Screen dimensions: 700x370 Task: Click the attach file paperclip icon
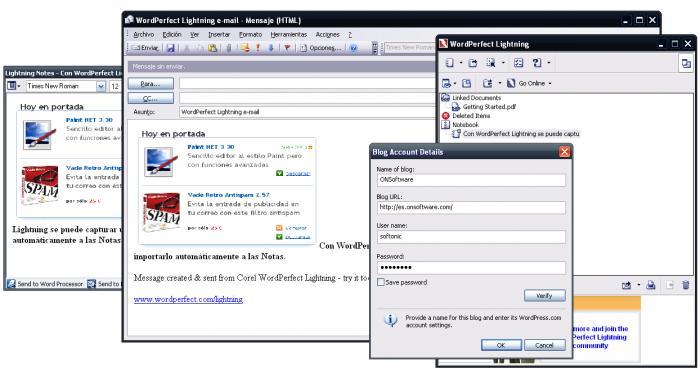229,48
